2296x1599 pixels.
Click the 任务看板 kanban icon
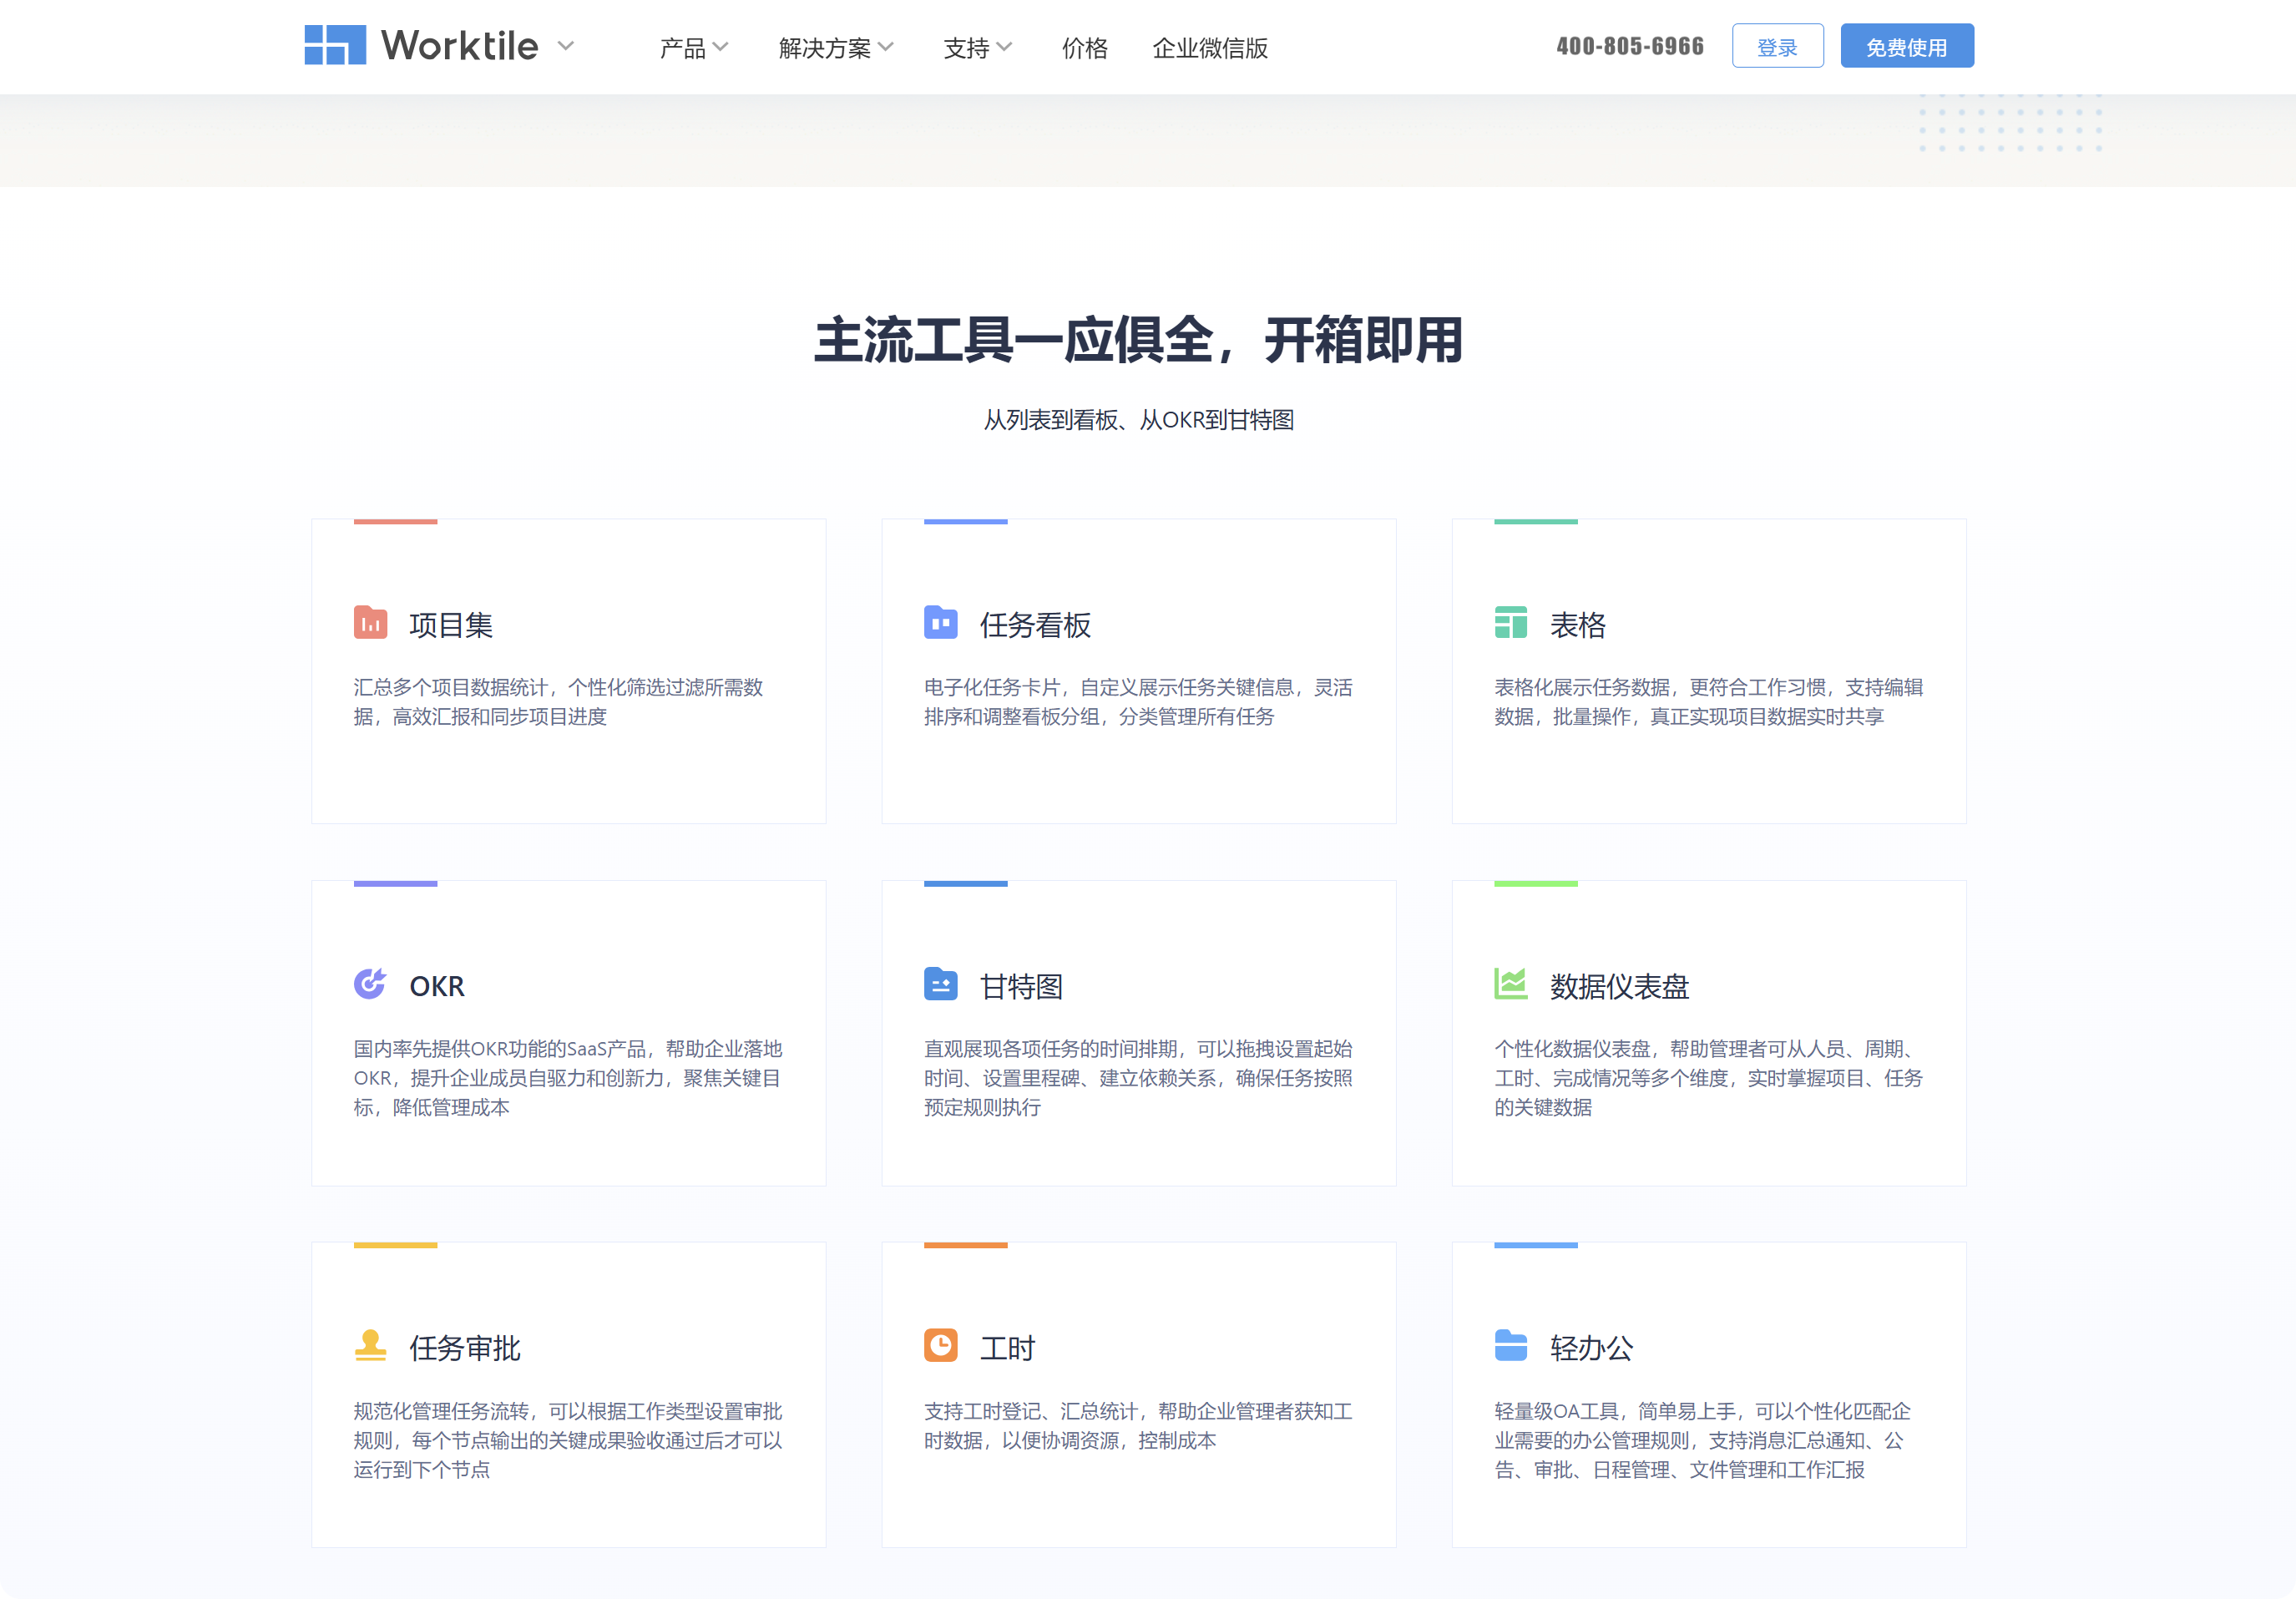940,623
